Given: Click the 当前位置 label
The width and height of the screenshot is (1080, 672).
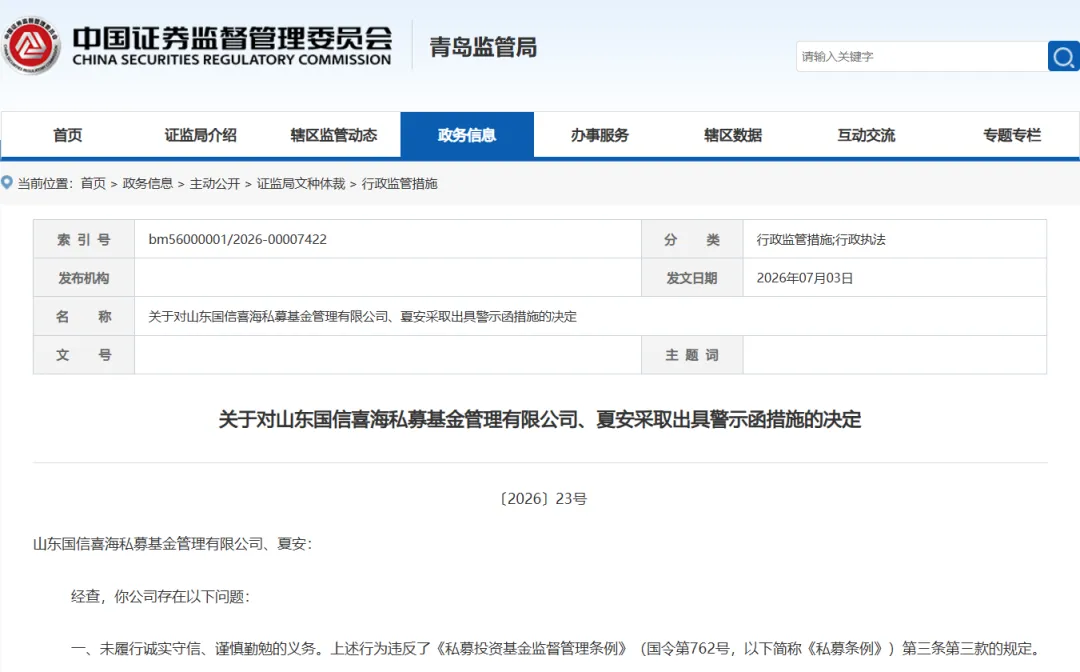Looking at the screenshot, I should click(x=45, y=183).
